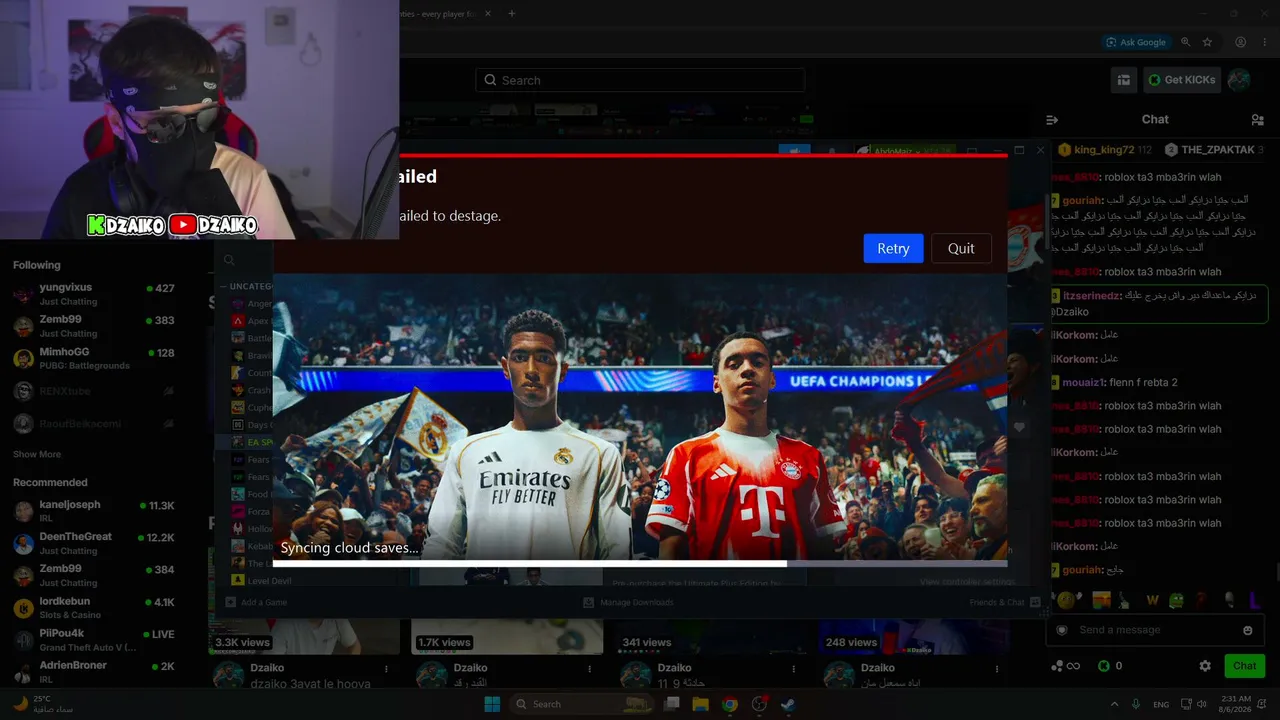Close the current Chrome tab
The height and width of the screenshot is (720, 1280).
489,13
